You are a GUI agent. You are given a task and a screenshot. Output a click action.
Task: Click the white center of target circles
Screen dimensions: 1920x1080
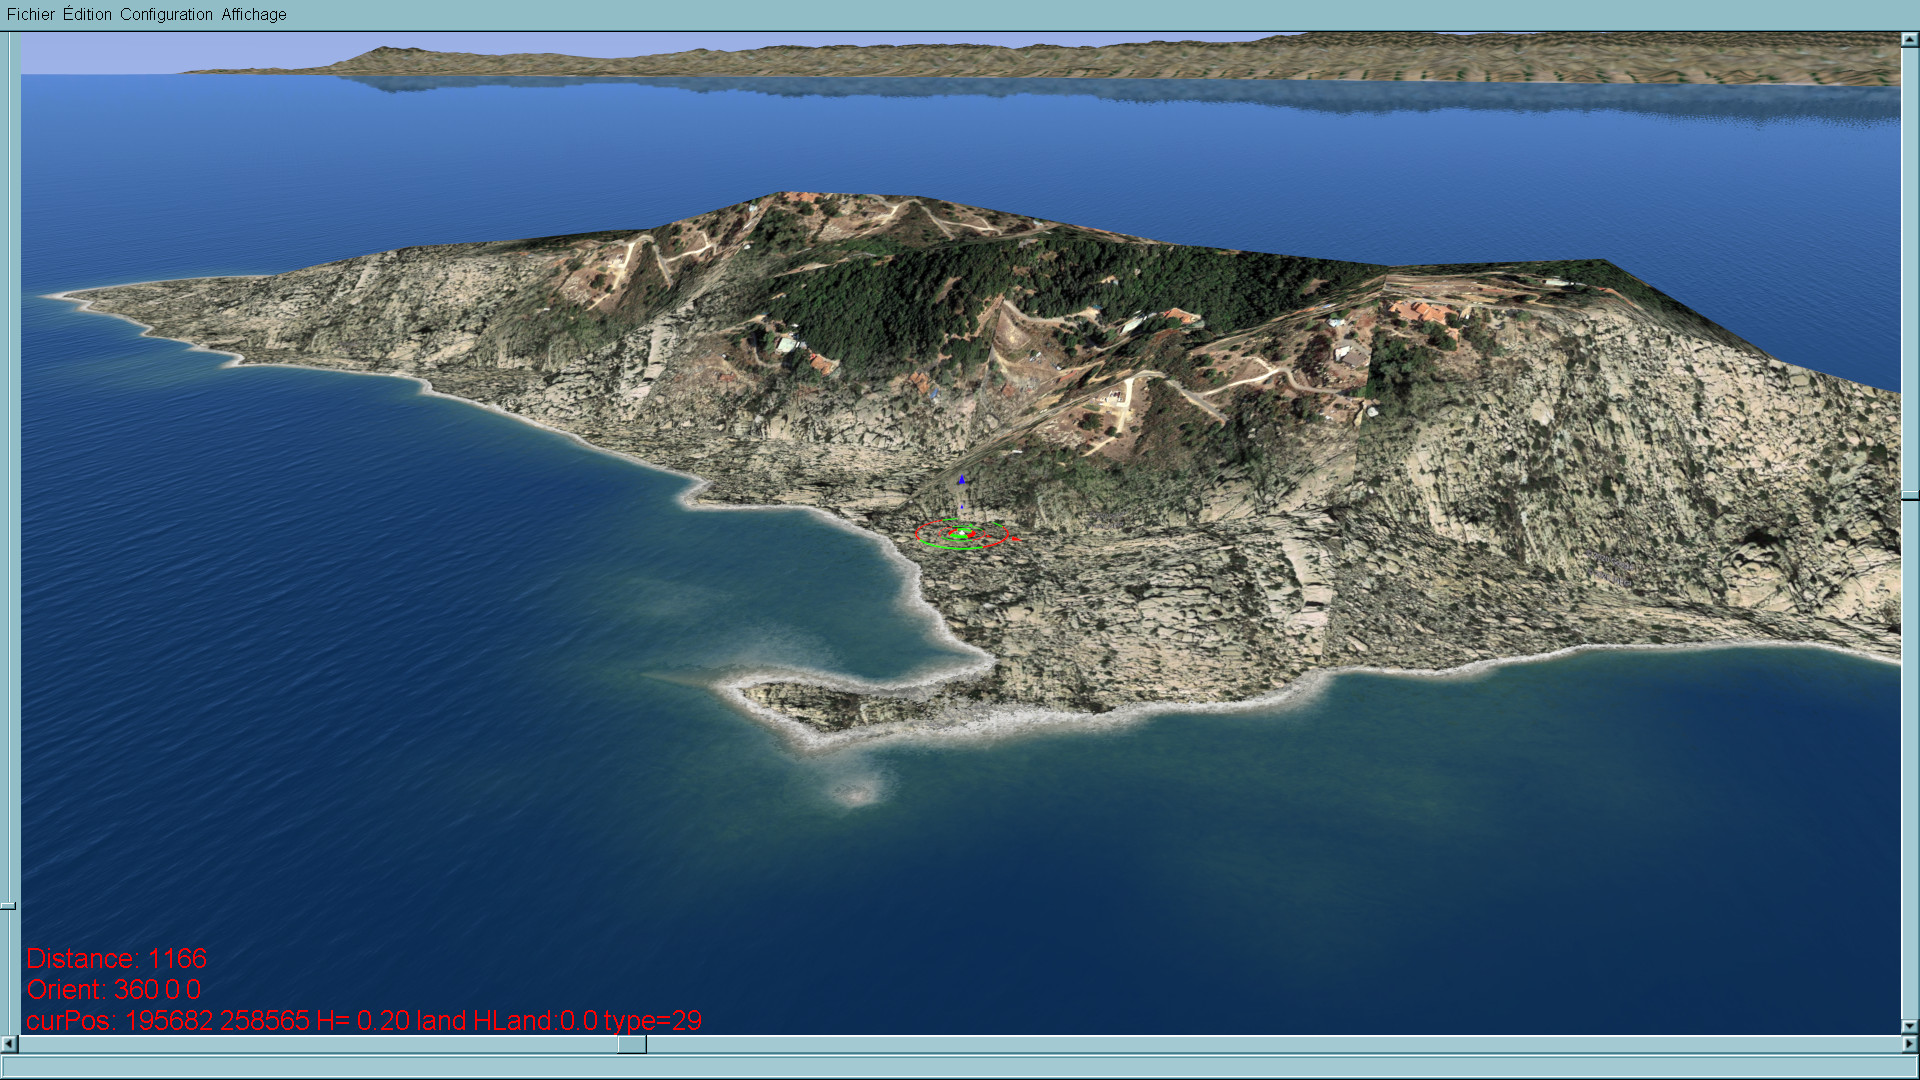[962, 533]
